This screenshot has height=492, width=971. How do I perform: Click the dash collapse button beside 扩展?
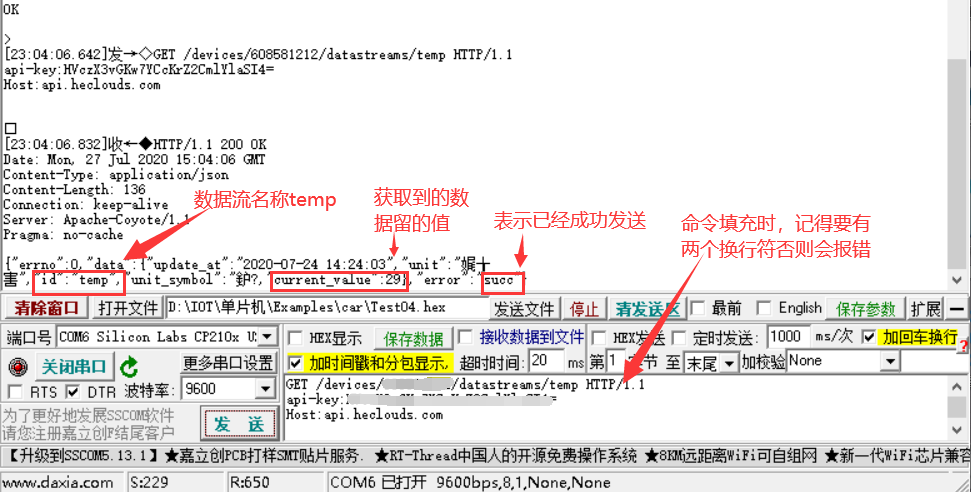(957, 308)
